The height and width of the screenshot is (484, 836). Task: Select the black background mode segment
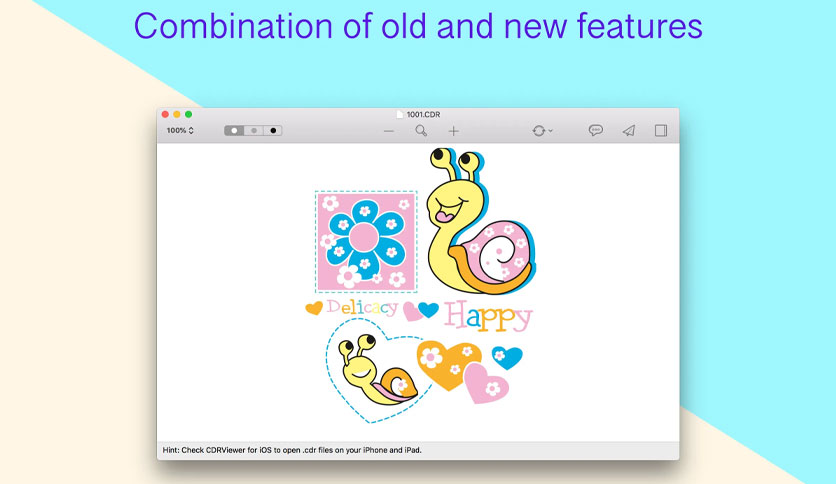pyautogui.click(x=273, y=131)
